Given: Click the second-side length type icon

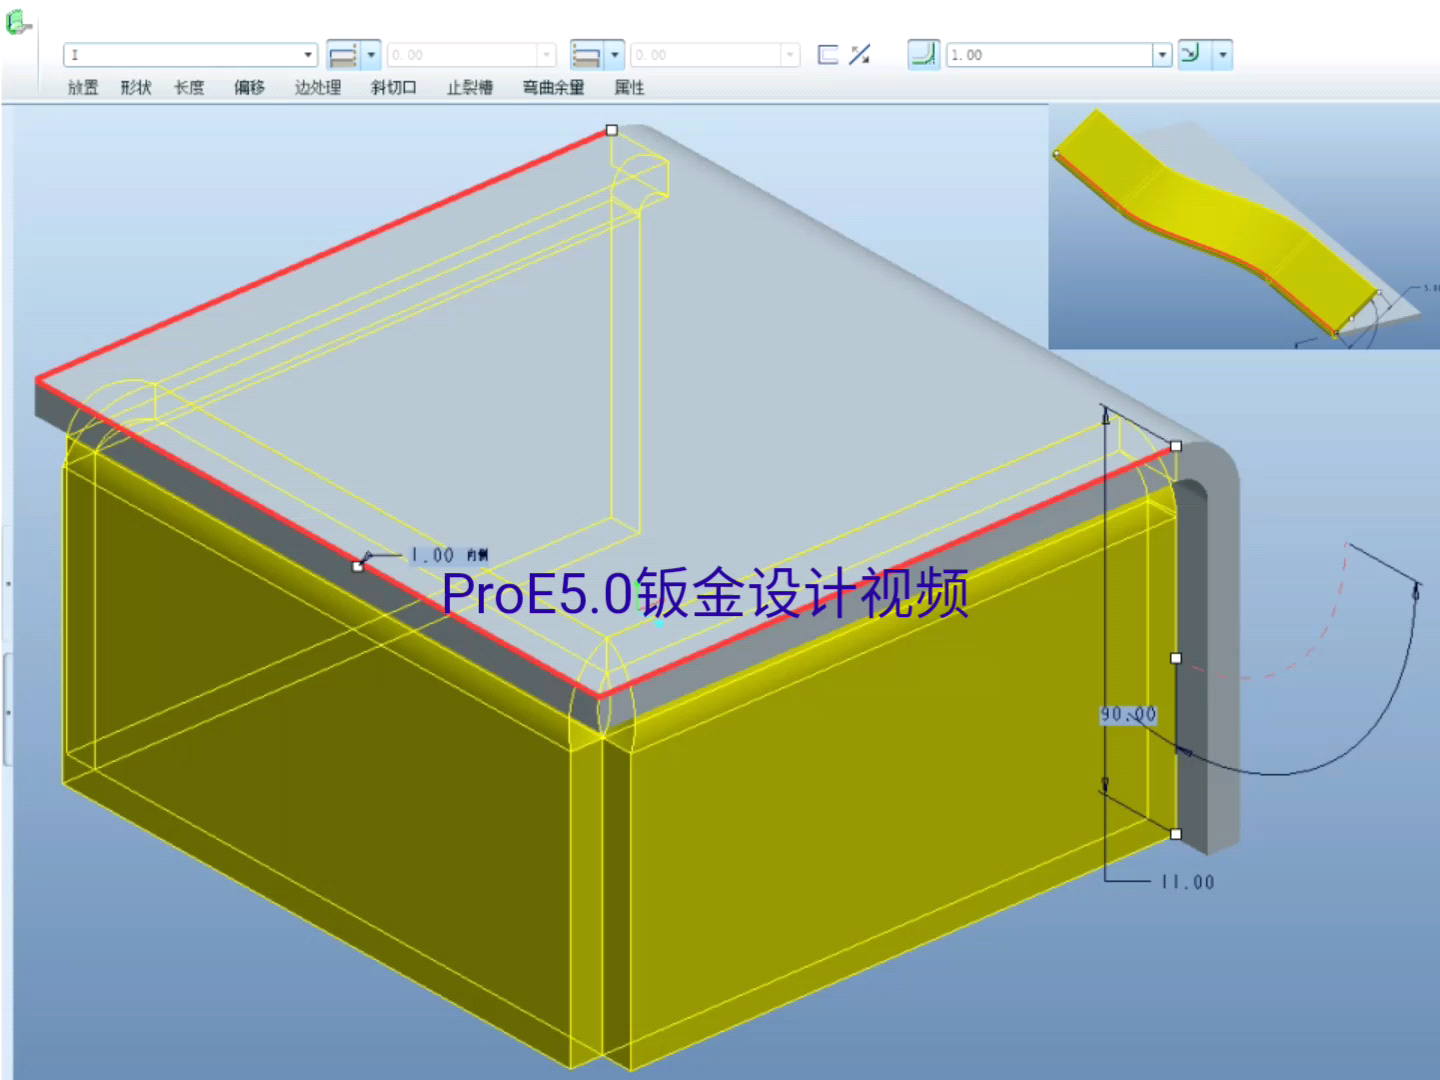Looking at the screenshot, I should 587,55.
